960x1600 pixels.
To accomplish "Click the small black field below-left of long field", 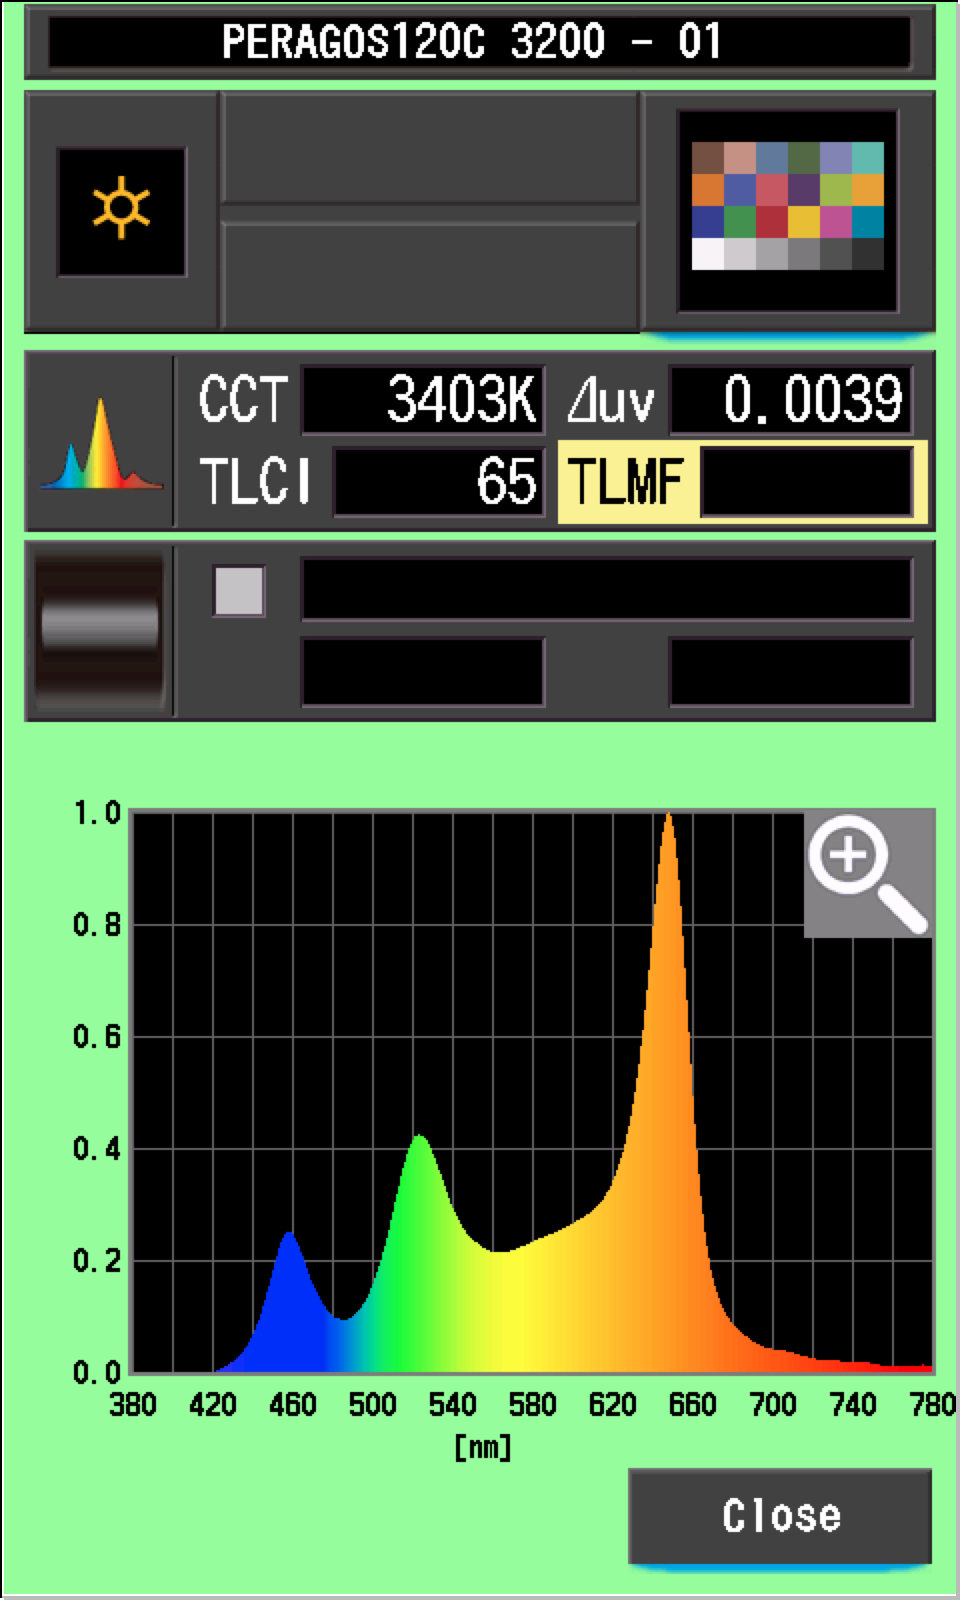I will (423, 672).
